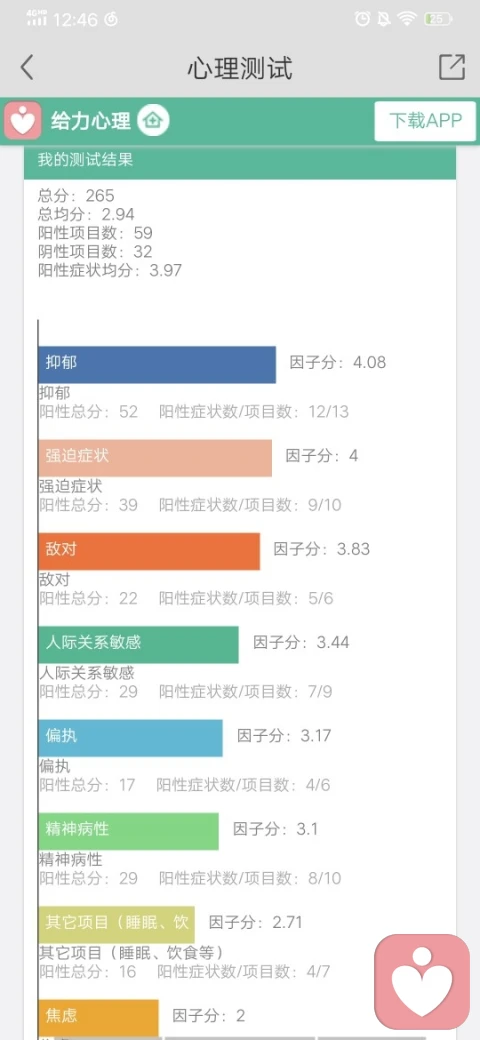Open the green home icon

[154, 121]
